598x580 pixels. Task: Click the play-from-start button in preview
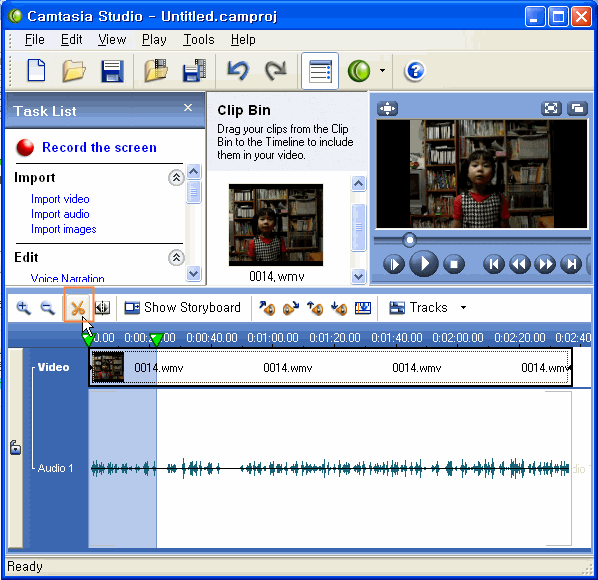coord(394,264)
